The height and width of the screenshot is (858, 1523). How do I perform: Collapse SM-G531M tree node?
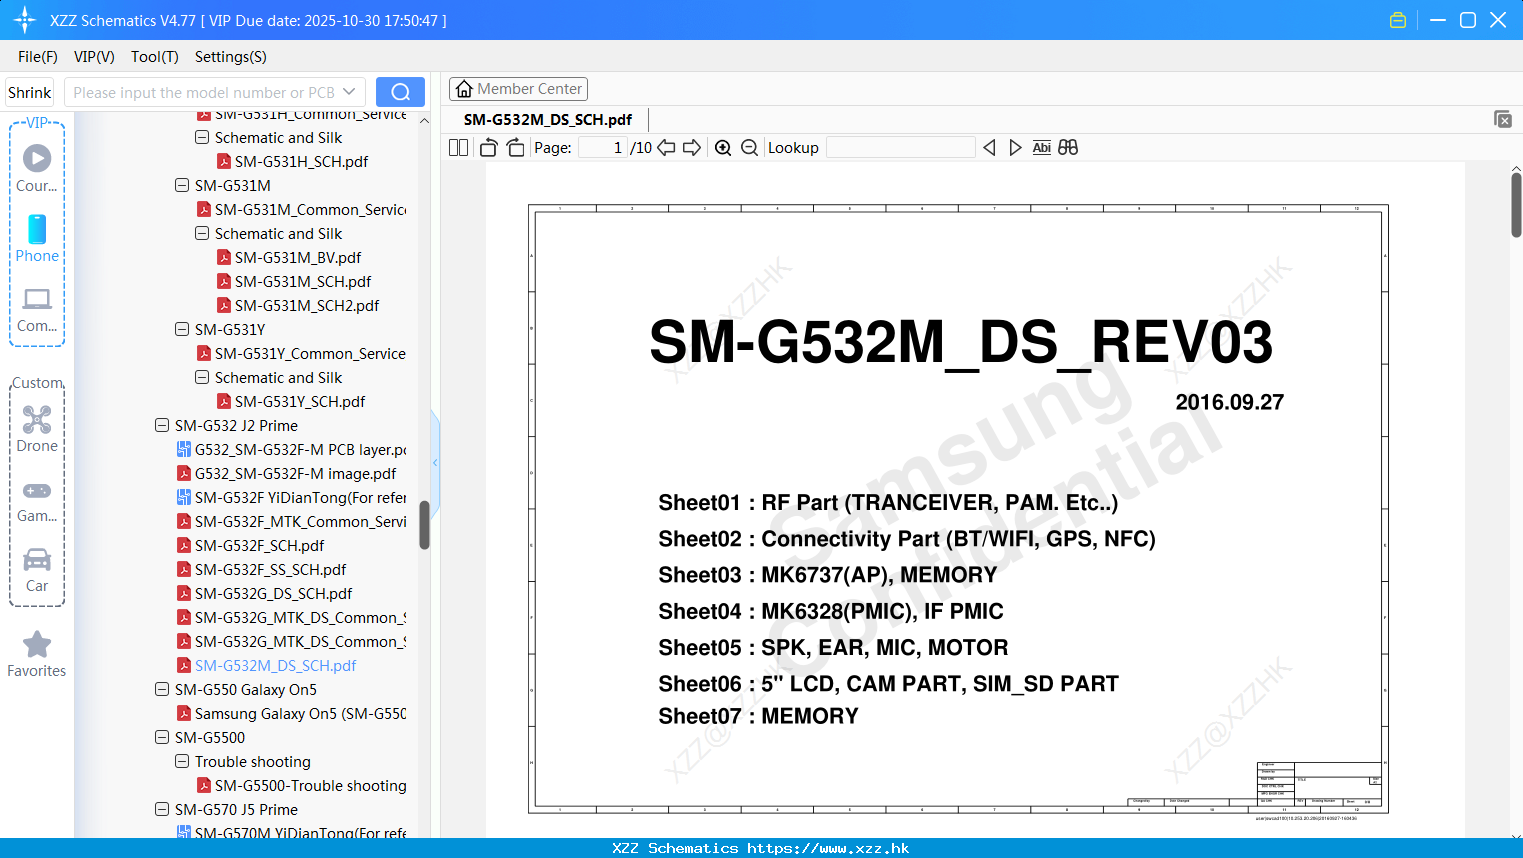[182, 185]
